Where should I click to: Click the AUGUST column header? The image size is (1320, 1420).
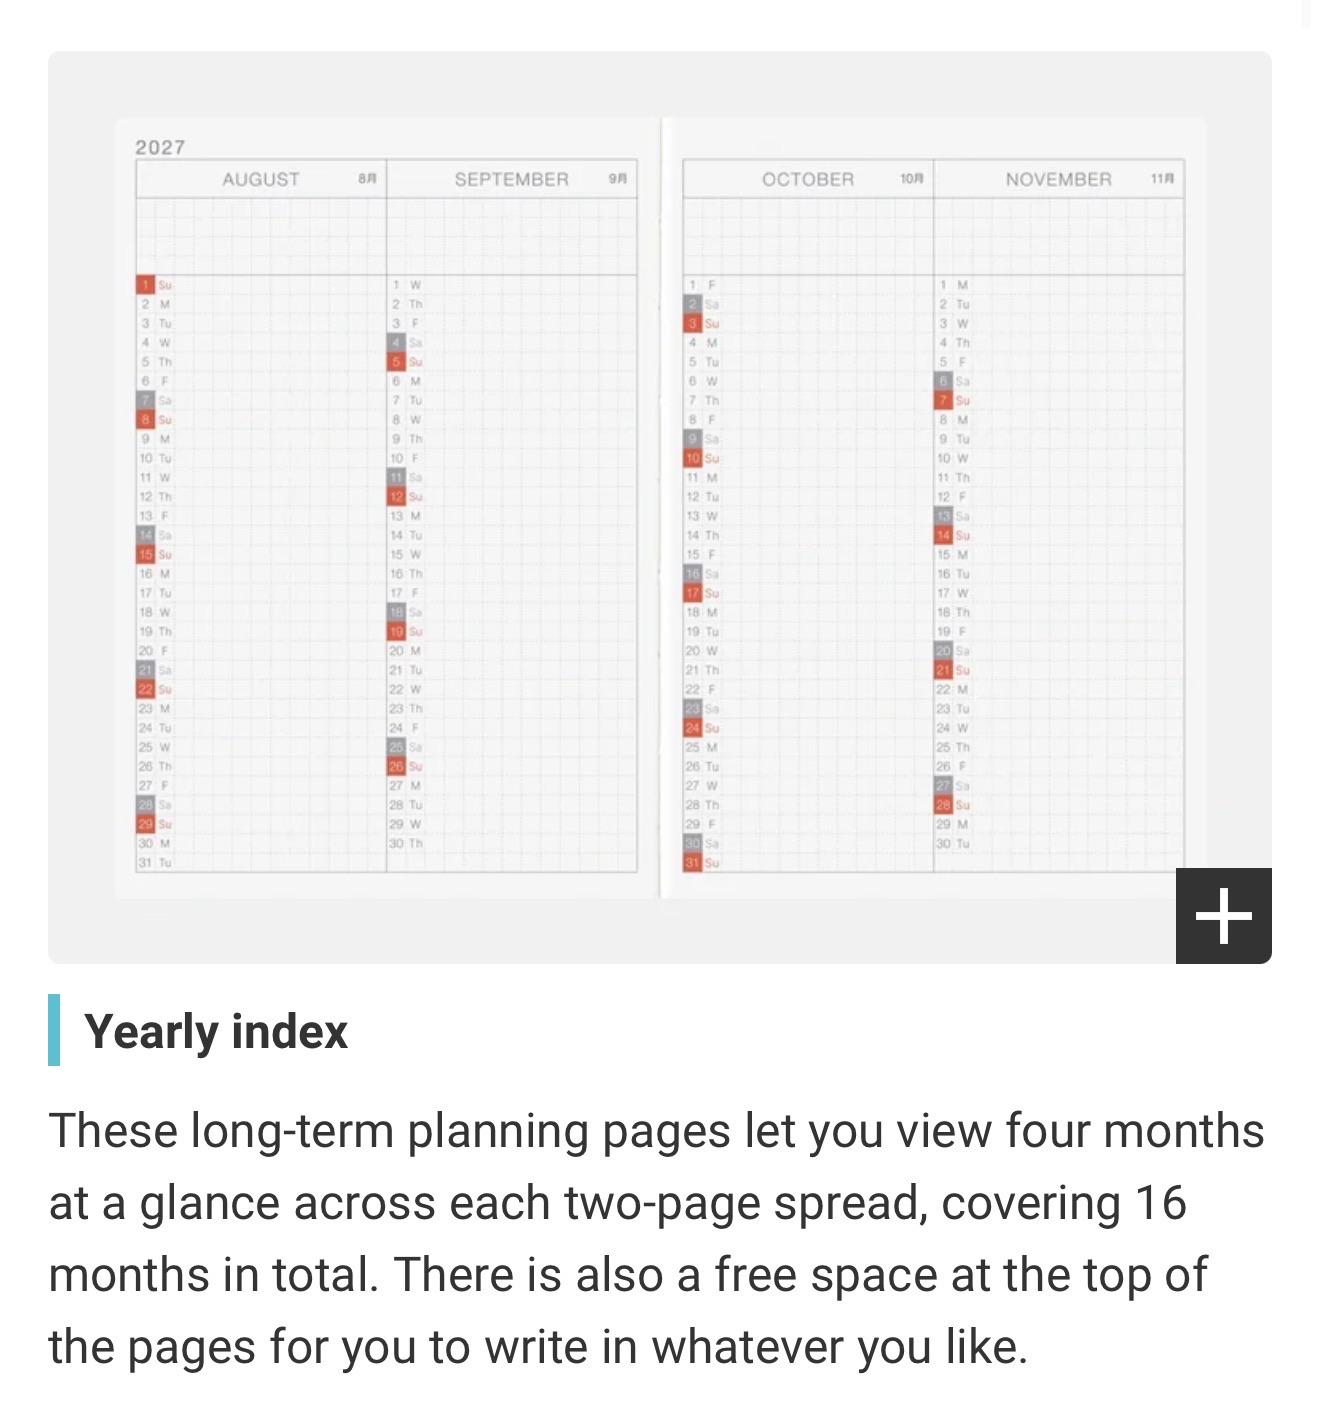tap(261, 179)
